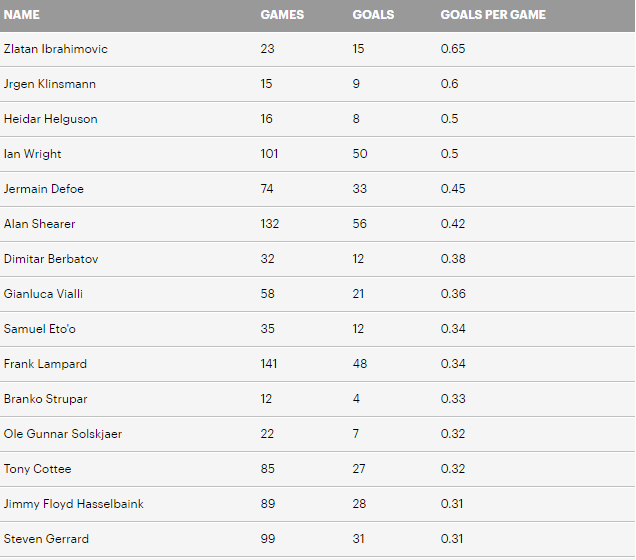Select Jimmy Floyd Hasselbaink's name
Image resolution: width=636 pixels, height=560 pixels.
(74, 504)
